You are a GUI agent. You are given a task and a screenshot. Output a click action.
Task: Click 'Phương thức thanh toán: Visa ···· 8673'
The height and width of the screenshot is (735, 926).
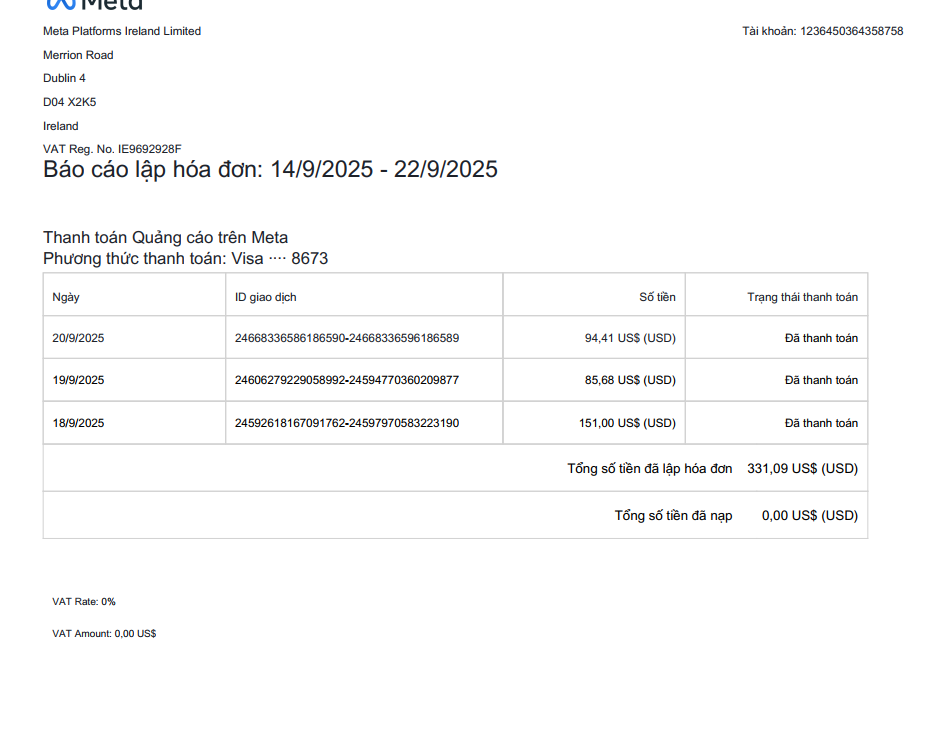click(185, 259)
